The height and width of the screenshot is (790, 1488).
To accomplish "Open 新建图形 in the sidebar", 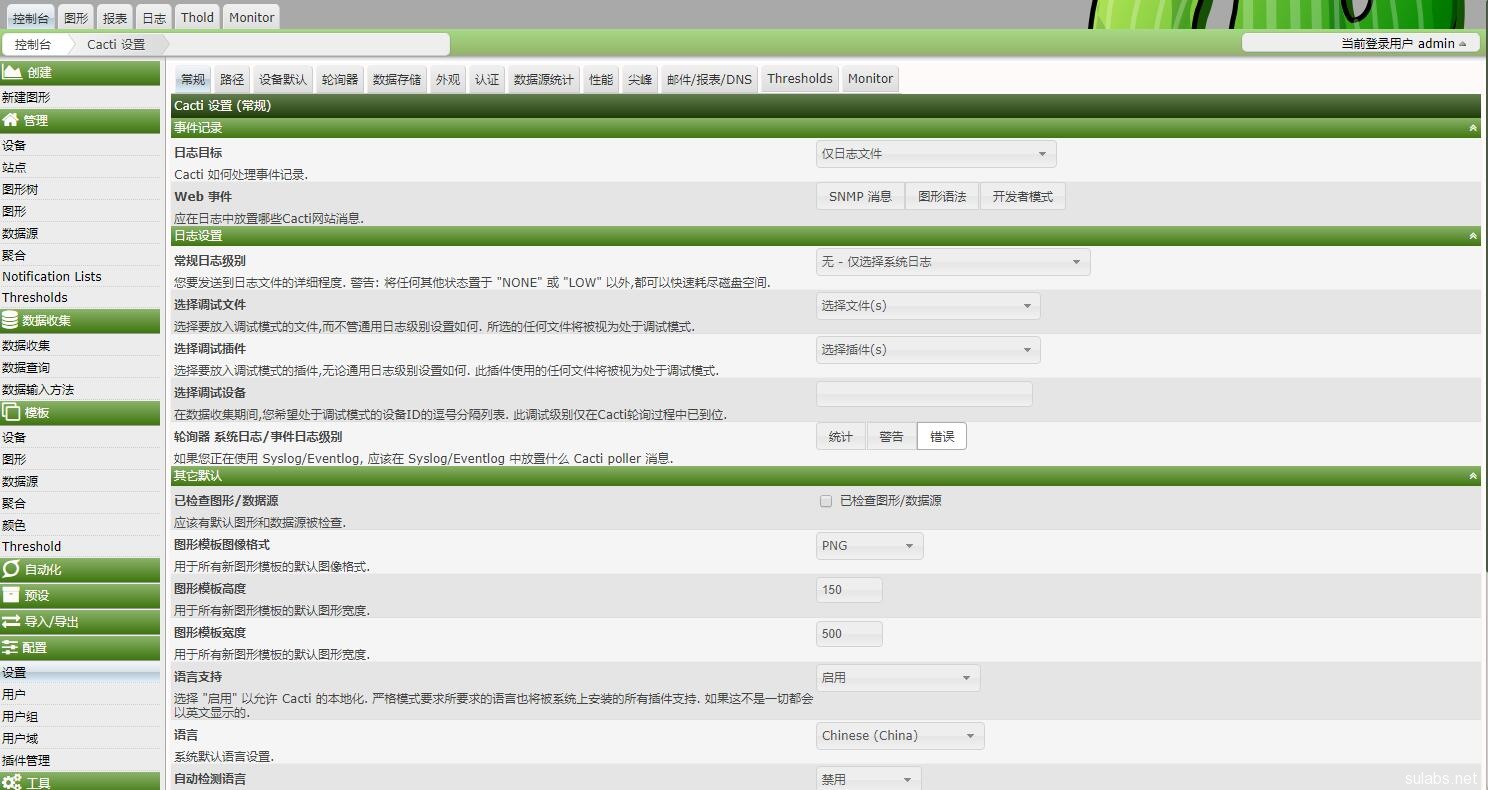I will pyautogui.click(x=26, y=97).
